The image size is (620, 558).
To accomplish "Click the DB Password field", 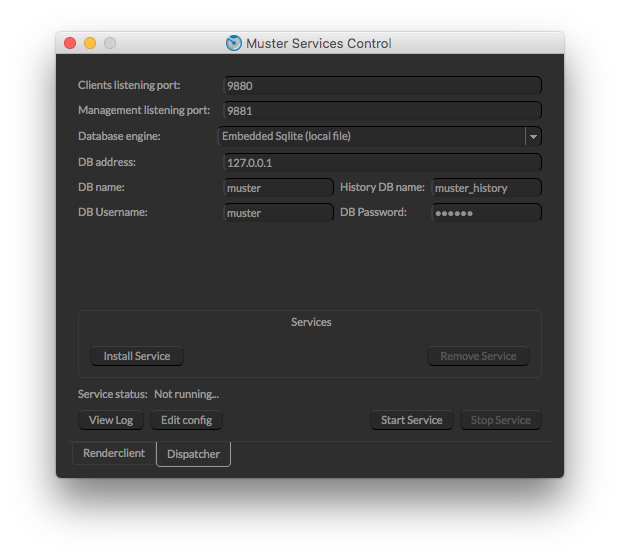I will [x=486, y=212].
